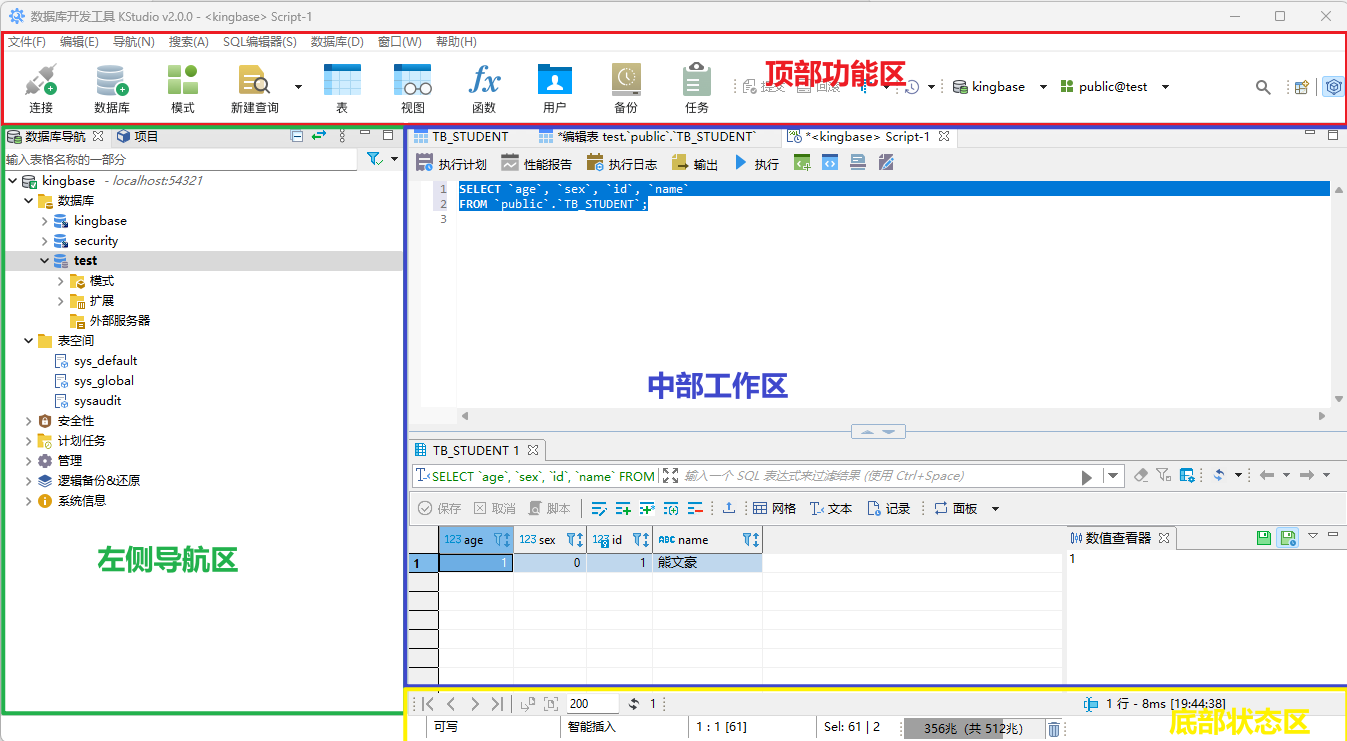Open the public@test schema dropdown

[x=1165, y=87]
